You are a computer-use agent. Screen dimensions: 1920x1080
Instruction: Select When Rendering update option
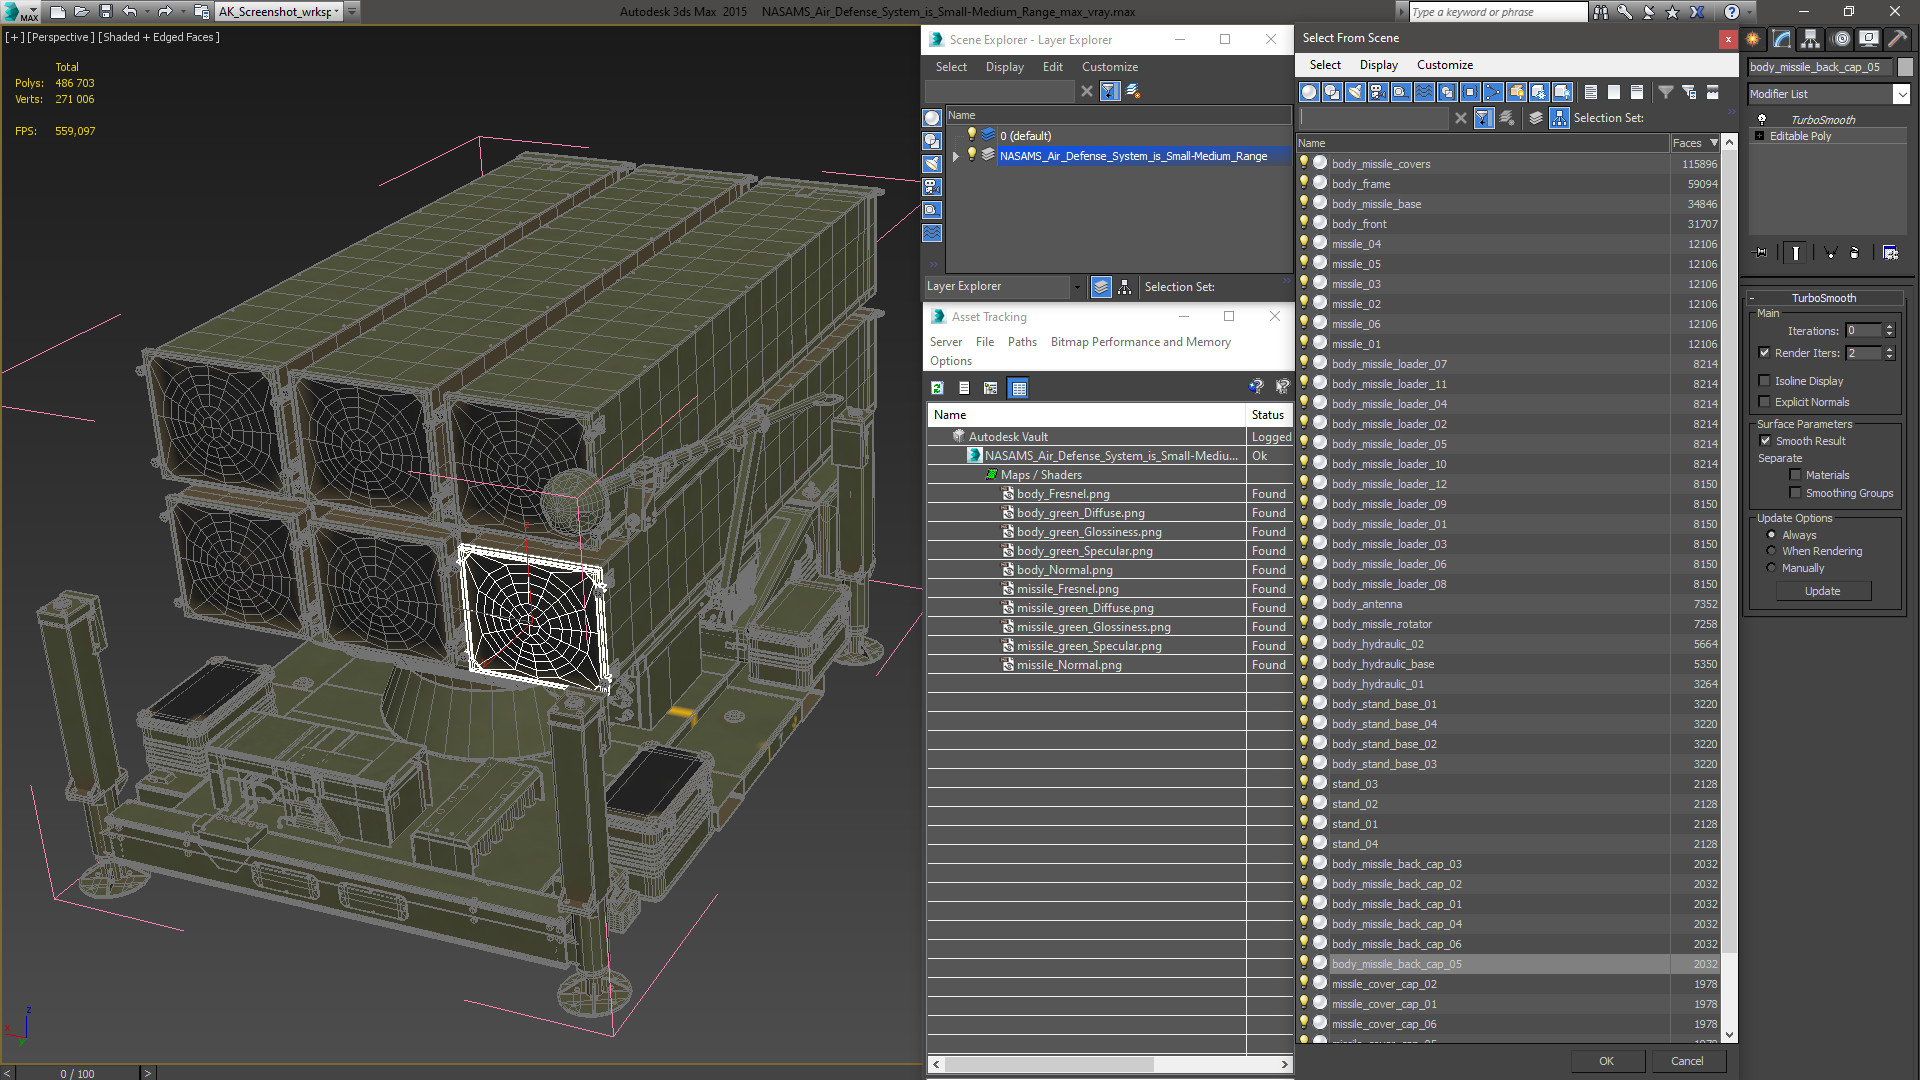(1771, 551)
